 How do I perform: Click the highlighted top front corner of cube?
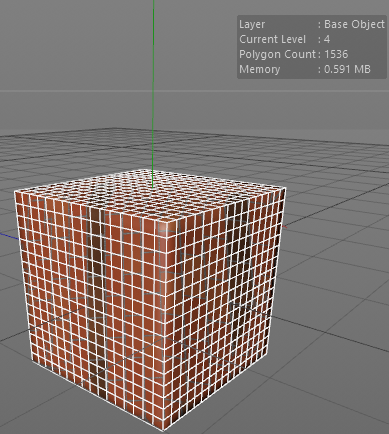coord(164,226)
